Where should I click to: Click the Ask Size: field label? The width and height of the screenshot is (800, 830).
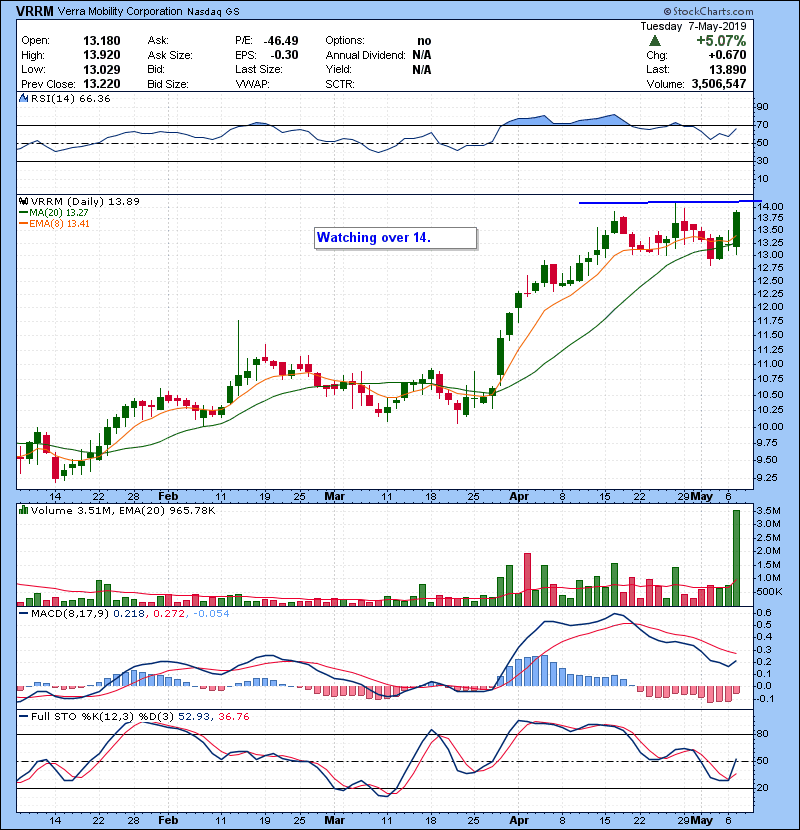click(x=170, y=55)
